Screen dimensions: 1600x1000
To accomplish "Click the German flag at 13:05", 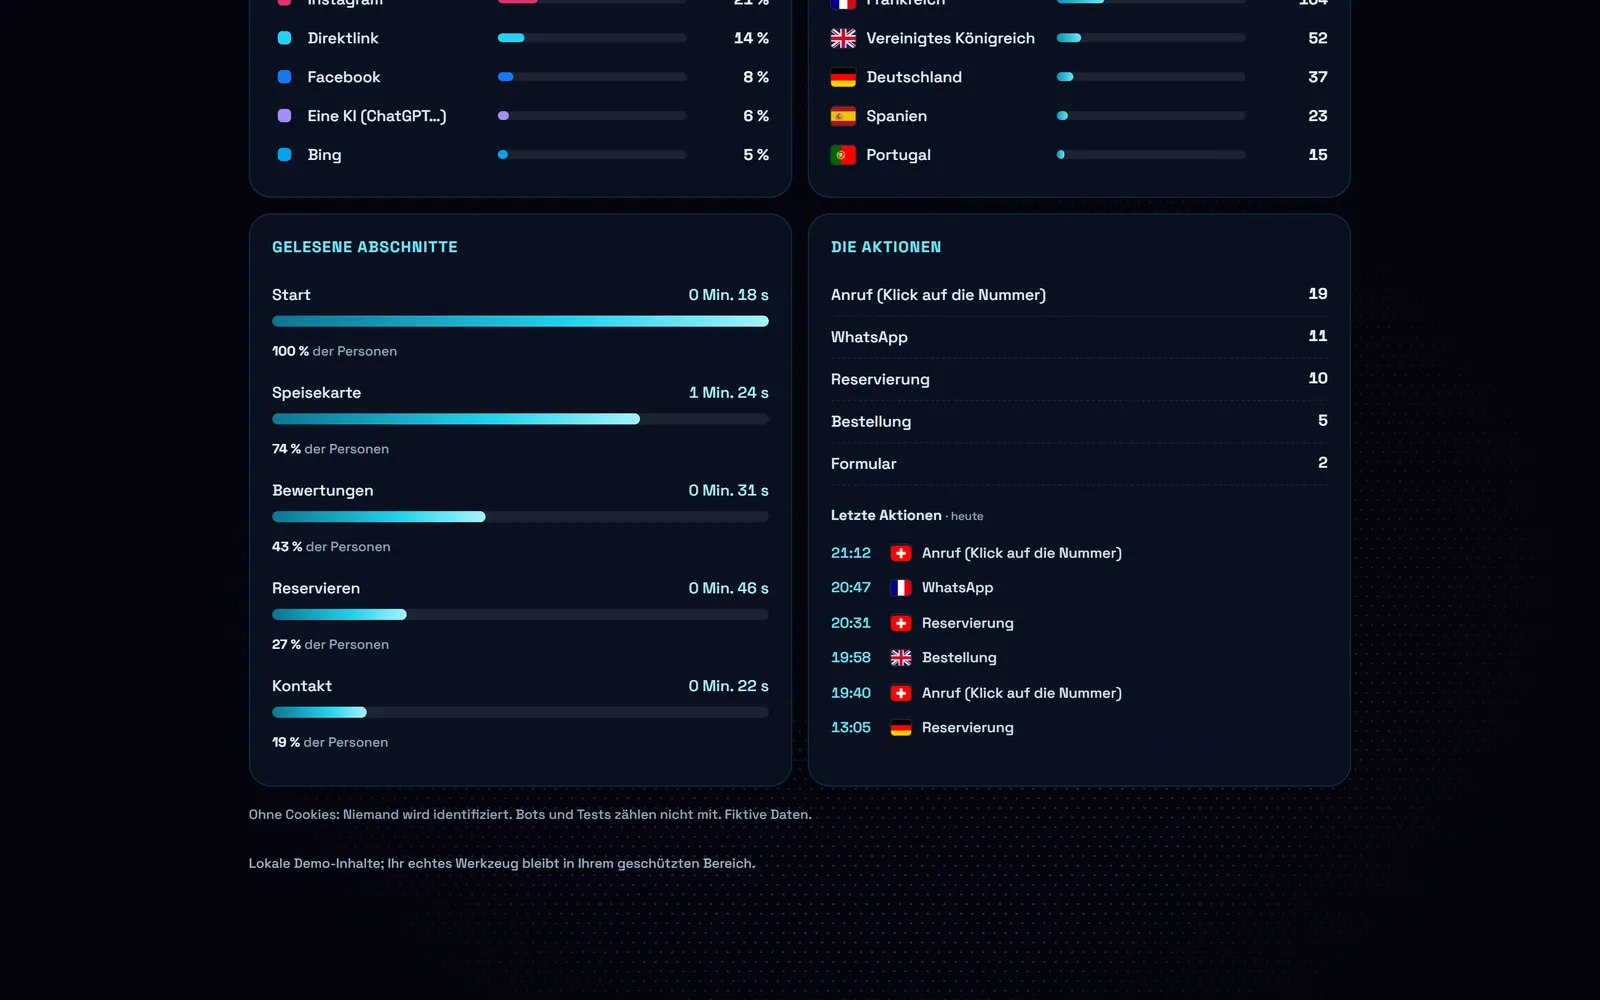I will (901, 728).
